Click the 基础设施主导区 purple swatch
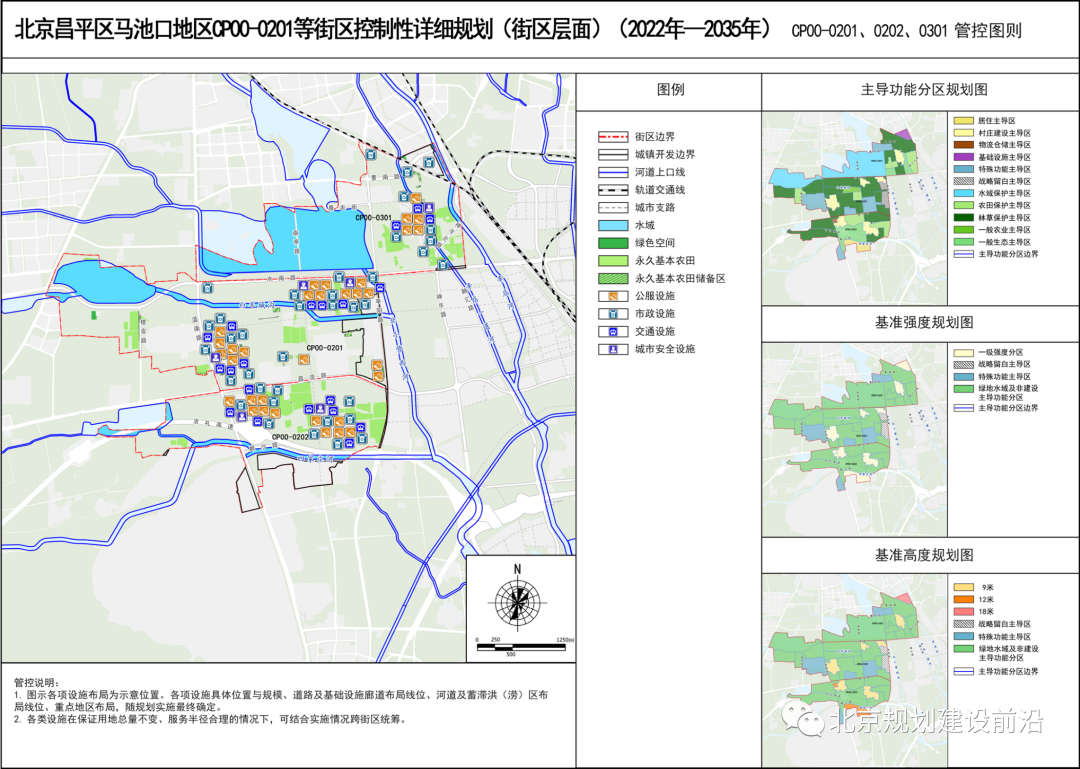Image resolution: width=1080 pixels, height=769 pixels. pyautogui.click(x=962, y=157)
